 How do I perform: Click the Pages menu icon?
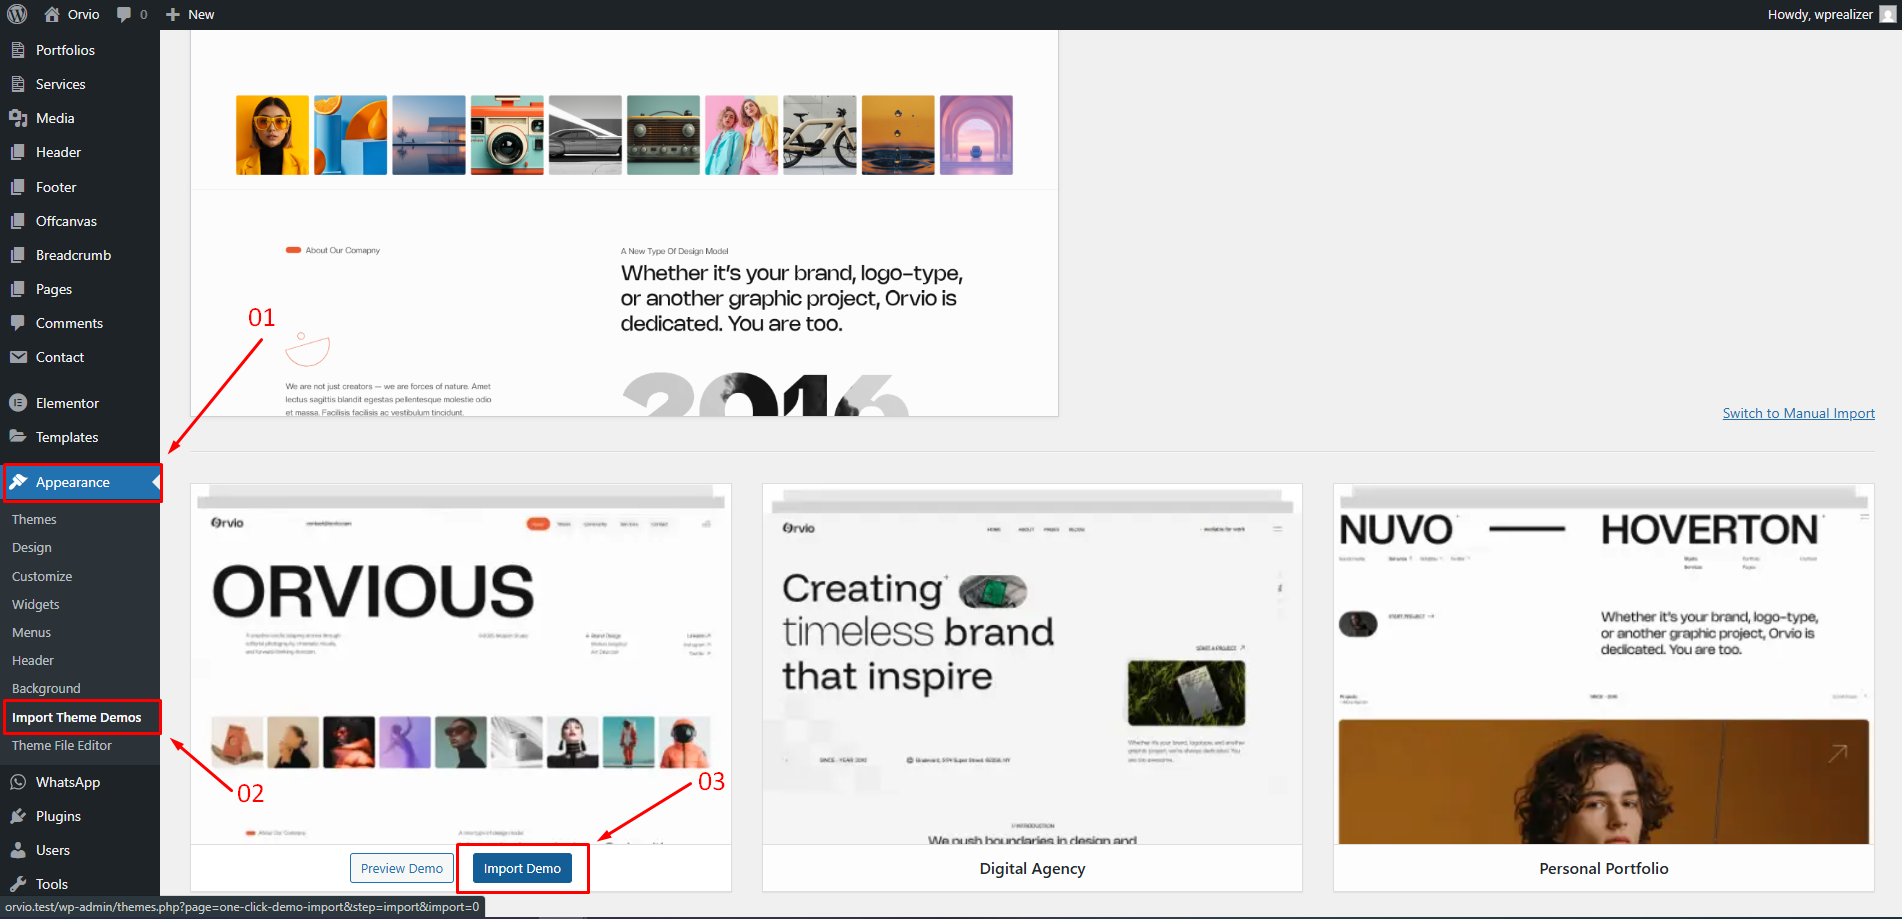click(18, 289)
